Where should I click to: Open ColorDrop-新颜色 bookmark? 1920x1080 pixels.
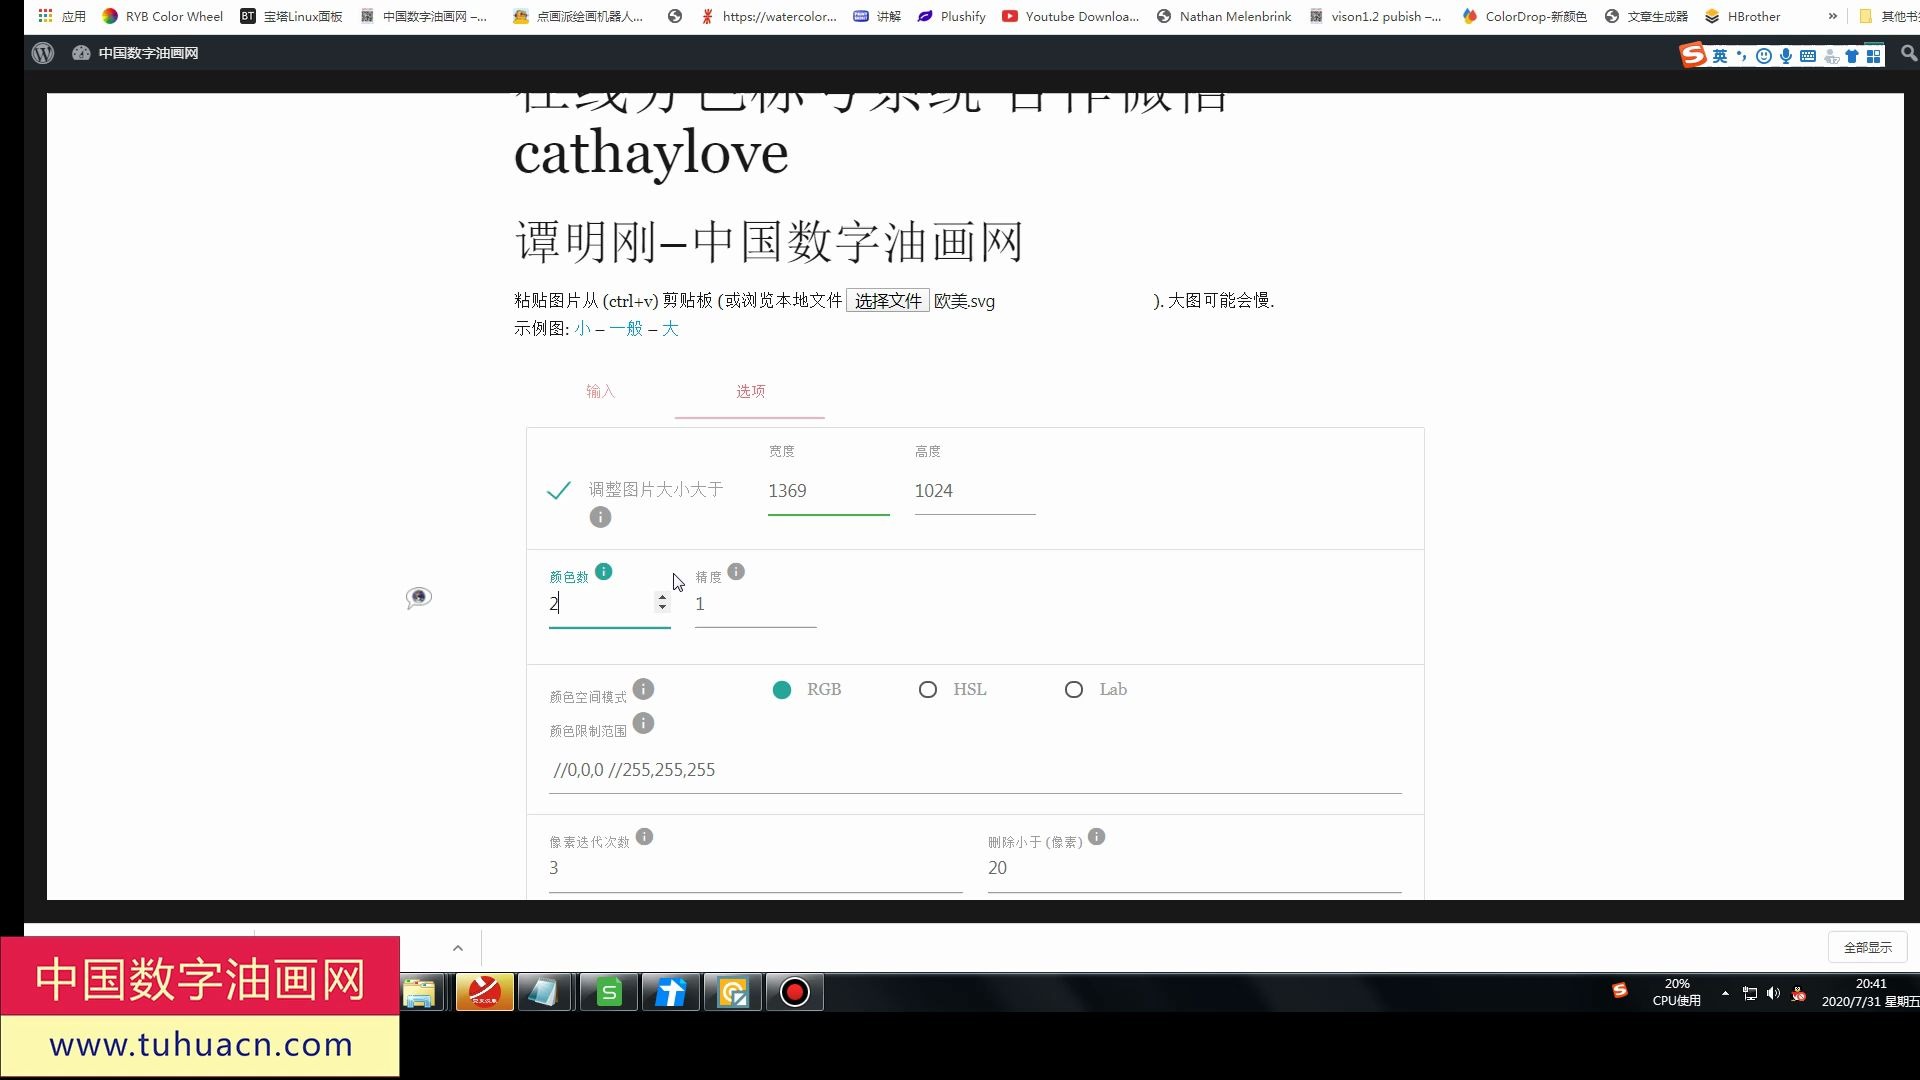pyautogui.click(x=1524, y=16)
